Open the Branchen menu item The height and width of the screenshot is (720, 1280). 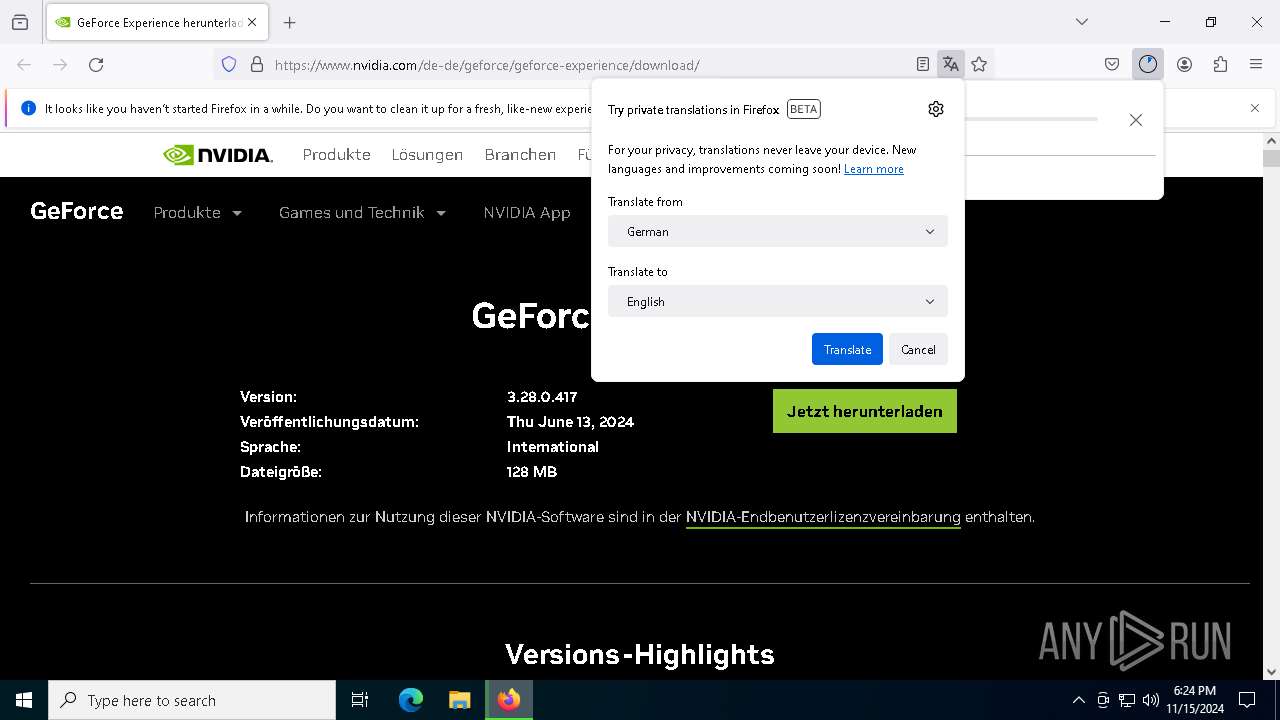(520, 155)
